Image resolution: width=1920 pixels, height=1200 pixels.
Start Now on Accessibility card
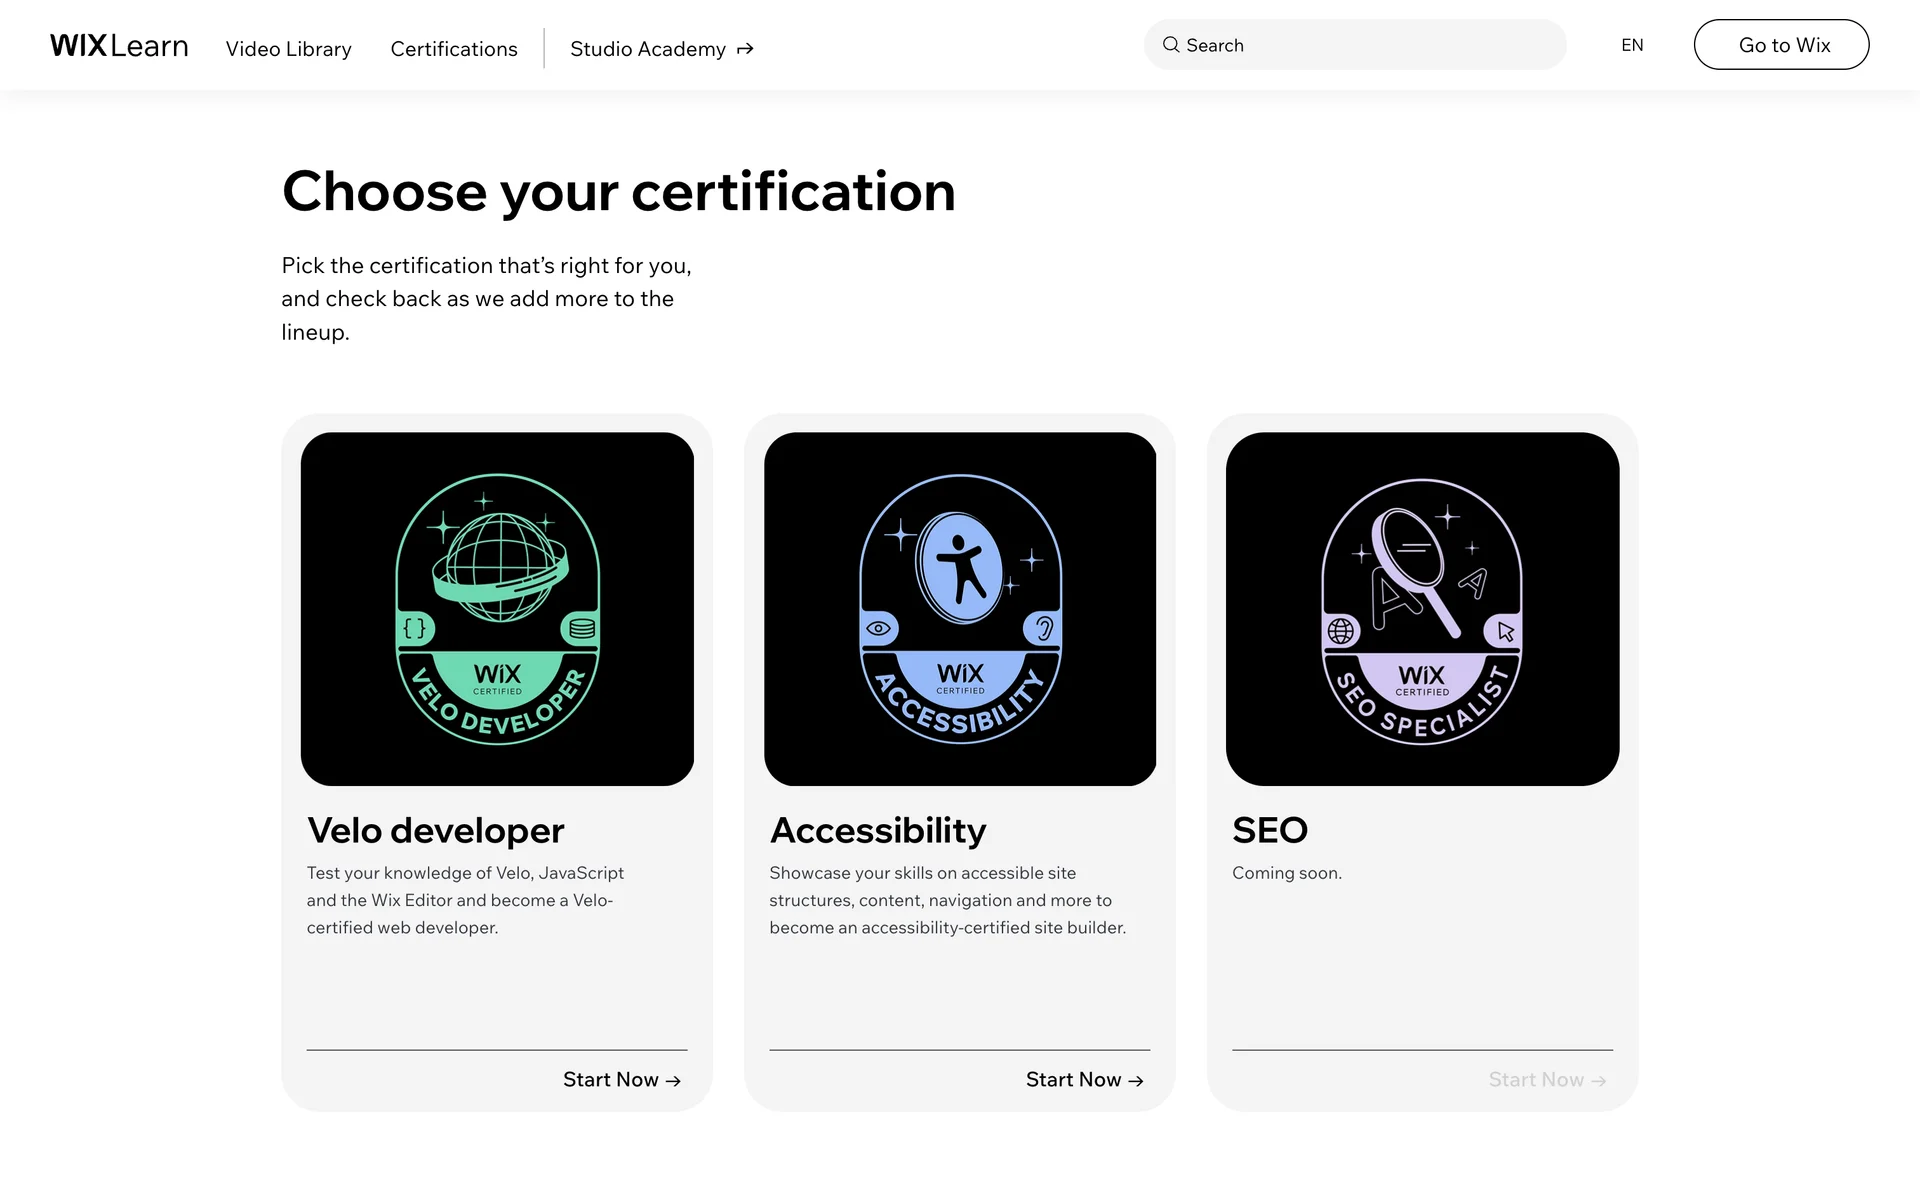coord(1084,1080)
